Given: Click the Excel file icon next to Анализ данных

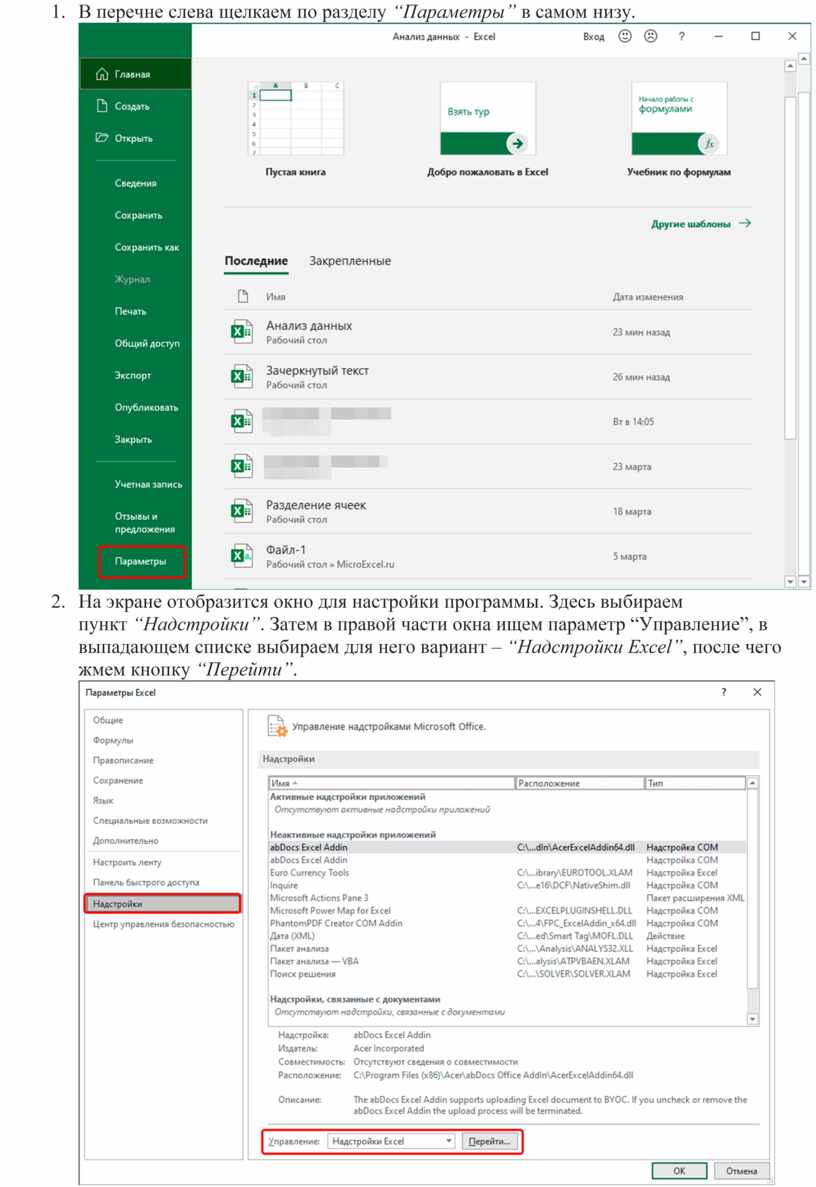Looking at the screenshot, I should point(241,332).
